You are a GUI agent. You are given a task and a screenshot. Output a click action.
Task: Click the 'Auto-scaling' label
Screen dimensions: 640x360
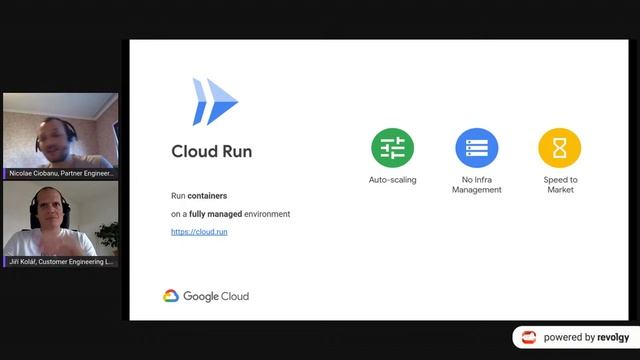tap(393, 180)
